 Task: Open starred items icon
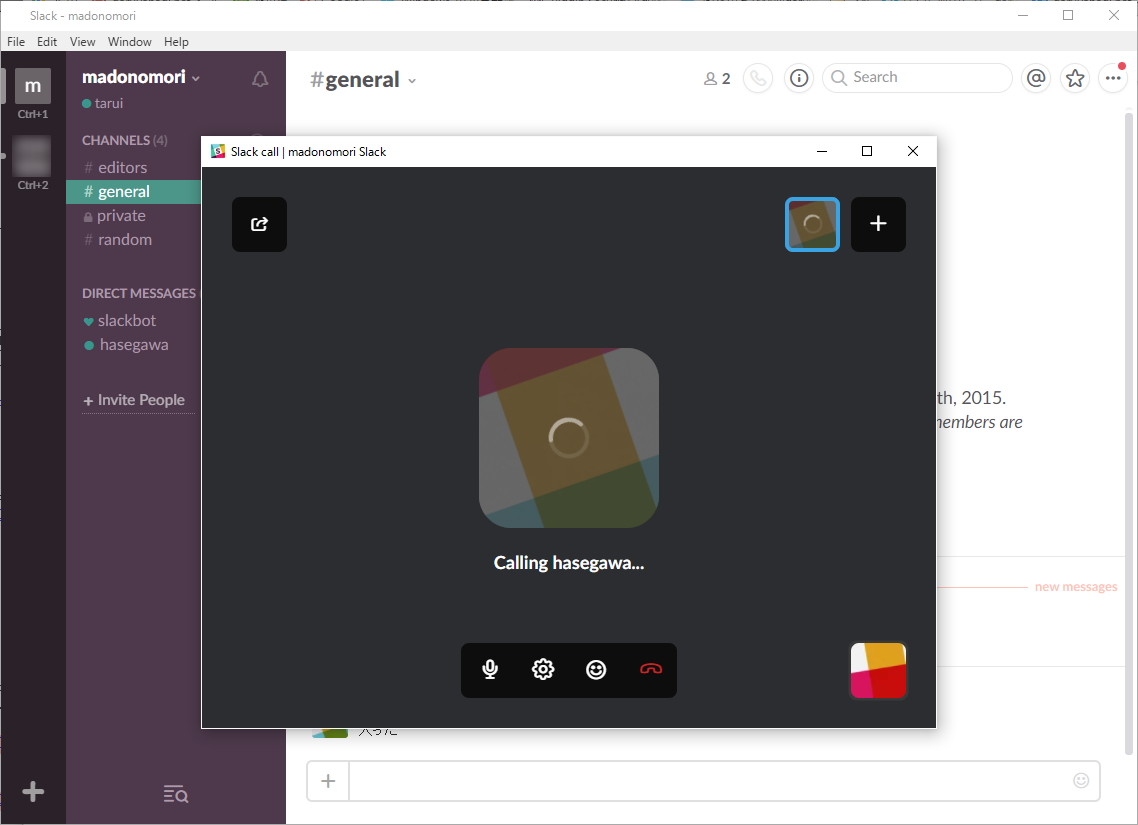point(1075,78)
